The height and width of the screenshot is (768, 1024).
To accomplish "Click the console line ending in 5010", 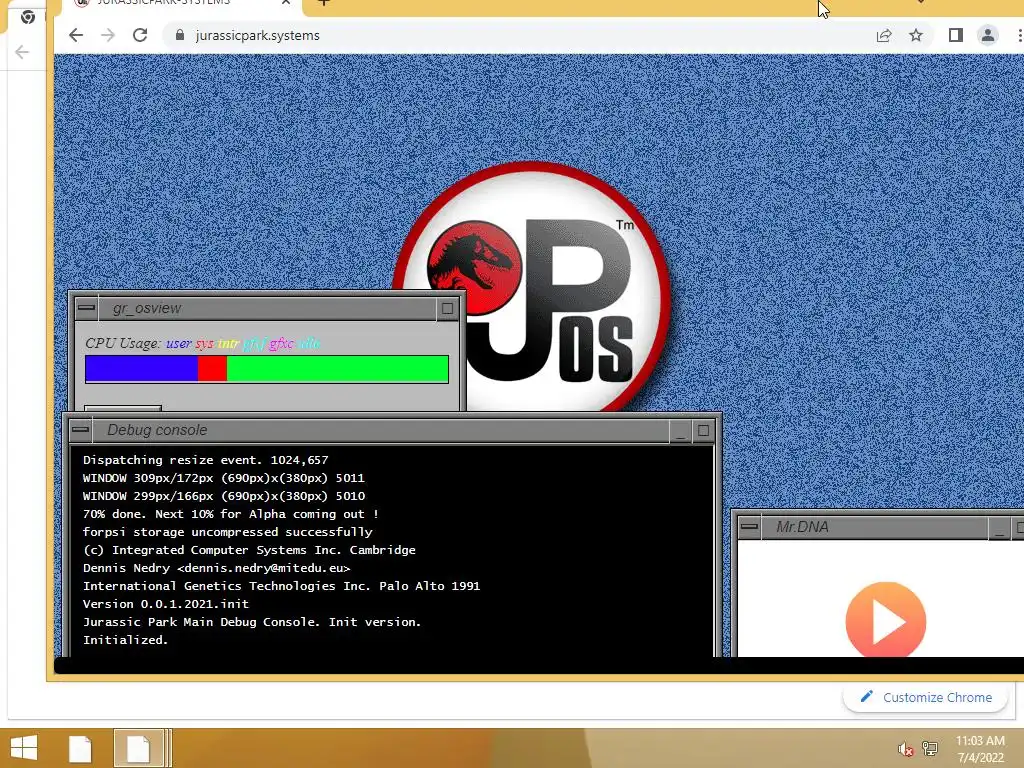I will click(223, 496).
